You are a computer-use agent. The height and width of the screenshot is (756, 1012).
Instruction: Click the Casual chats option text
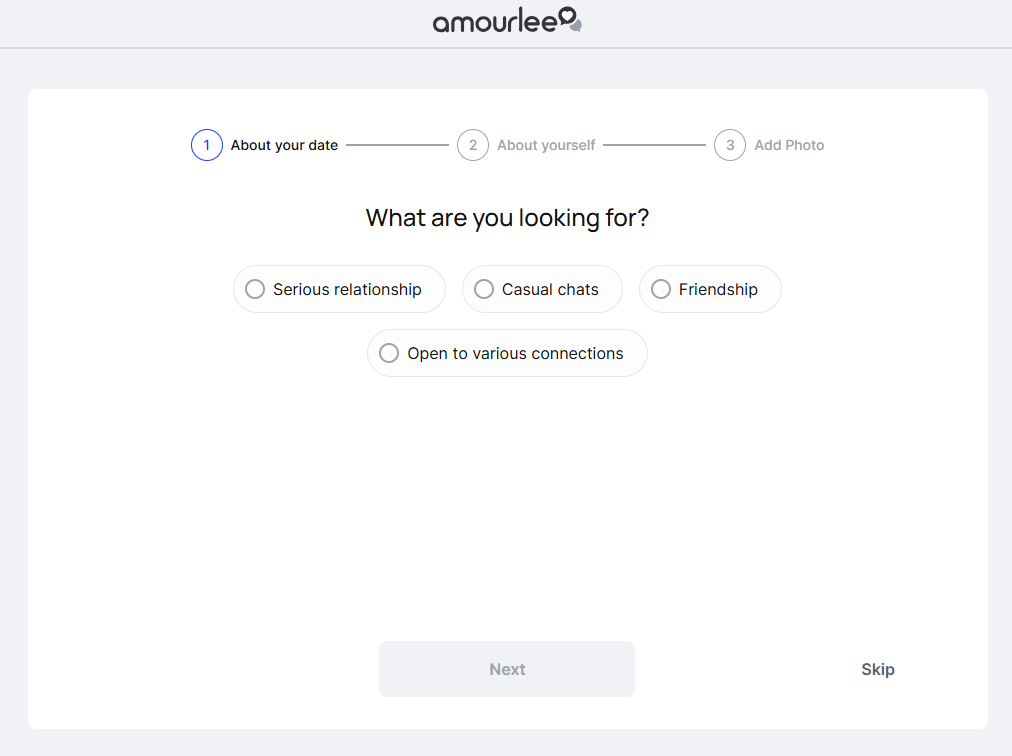tap(550, 289)
